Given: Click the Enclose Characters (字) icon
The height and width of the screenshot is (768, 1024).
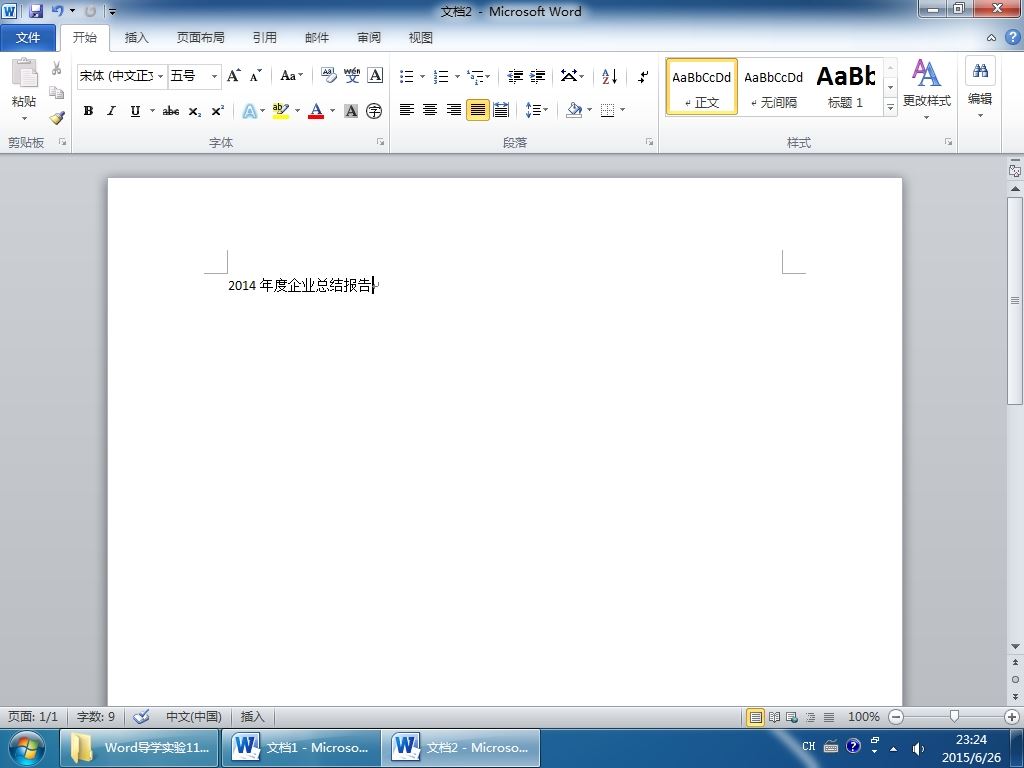Looking at the screenshot, I should [374, 111].
